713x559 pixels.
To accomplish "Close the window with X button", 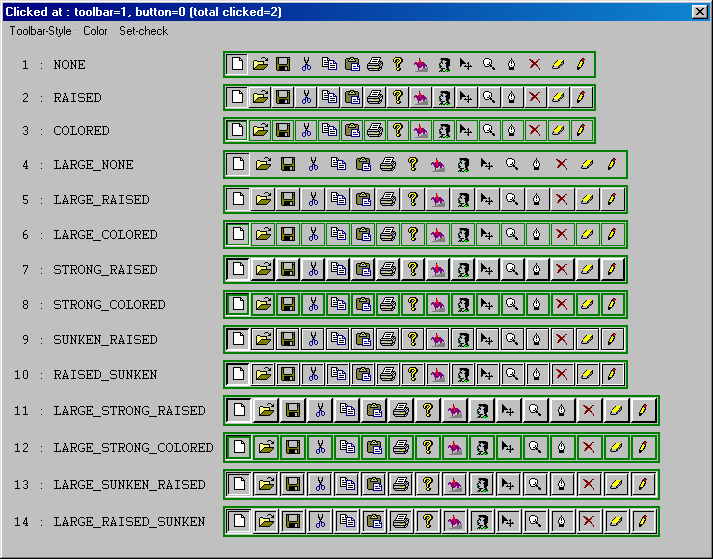I will tap(699, 11).
